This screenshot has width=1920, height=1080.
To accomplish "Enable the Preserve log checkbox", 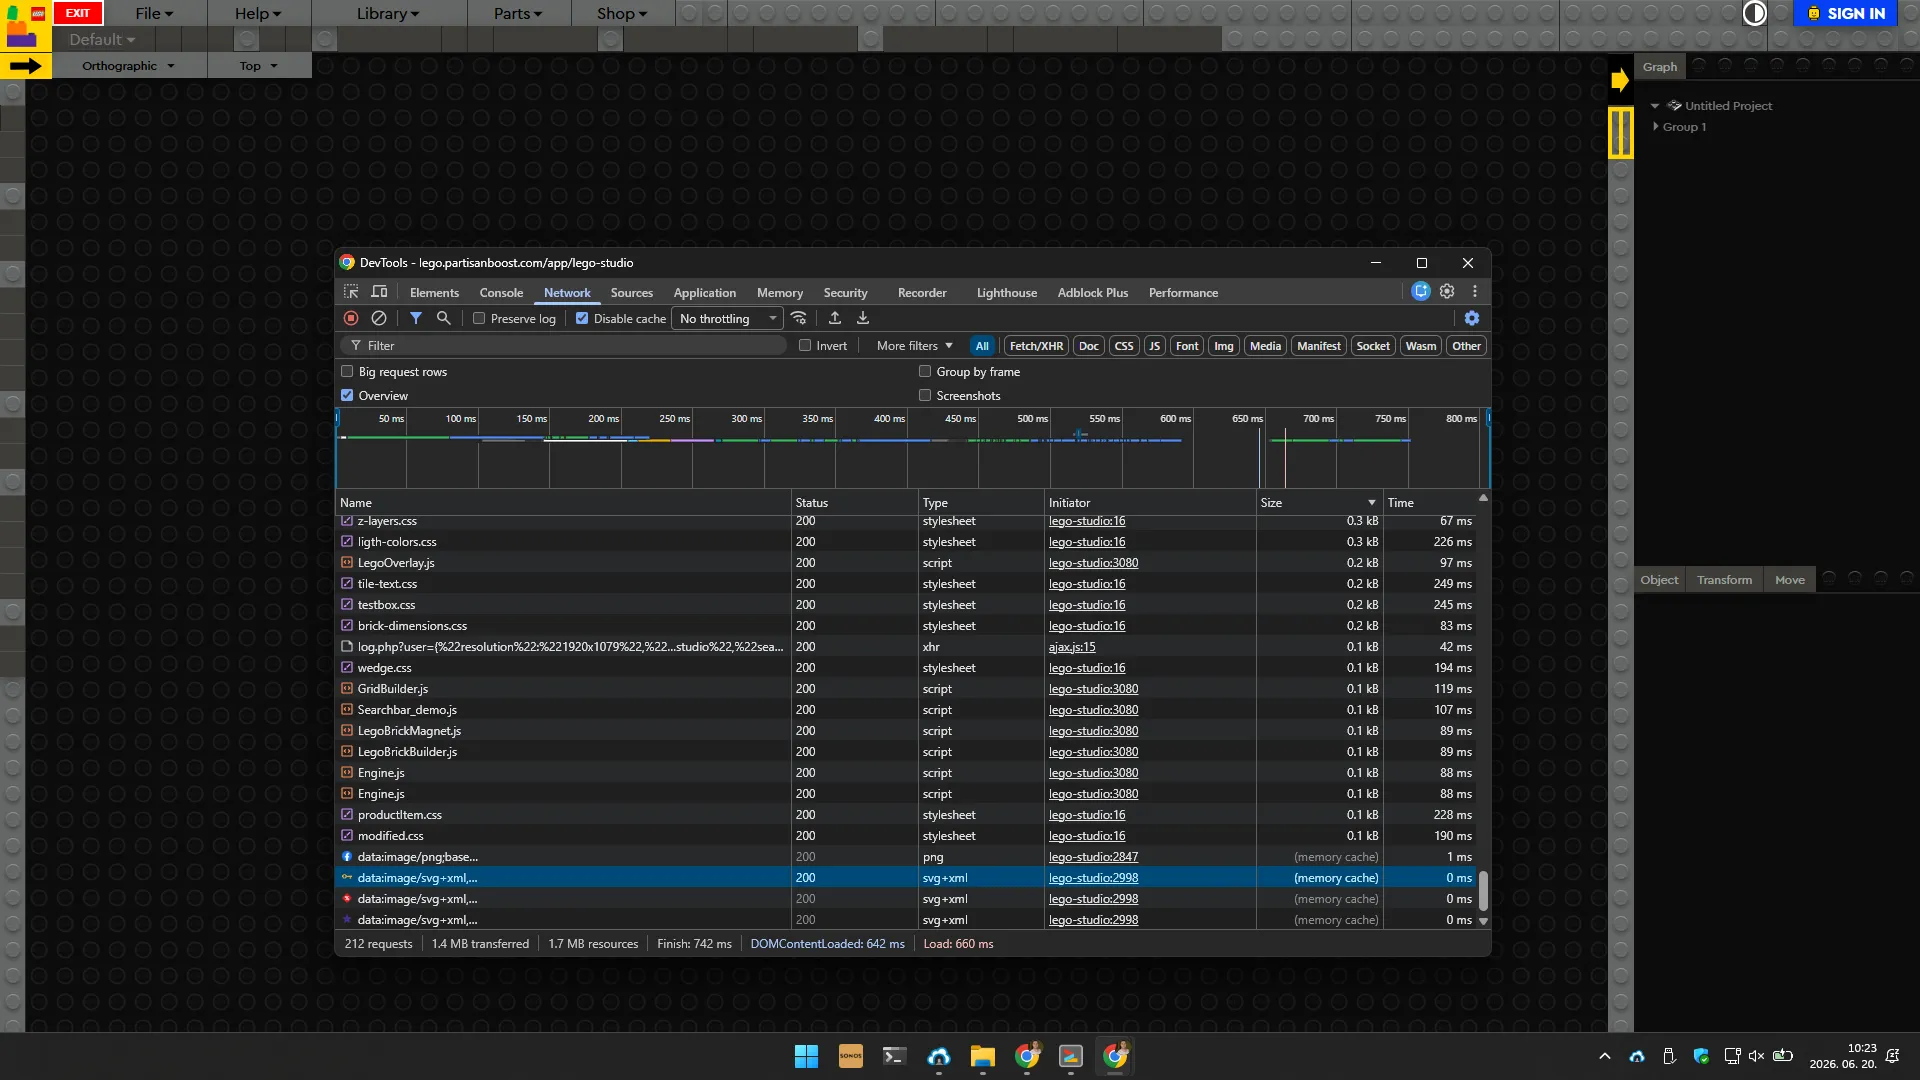I will tap(479, 318).
